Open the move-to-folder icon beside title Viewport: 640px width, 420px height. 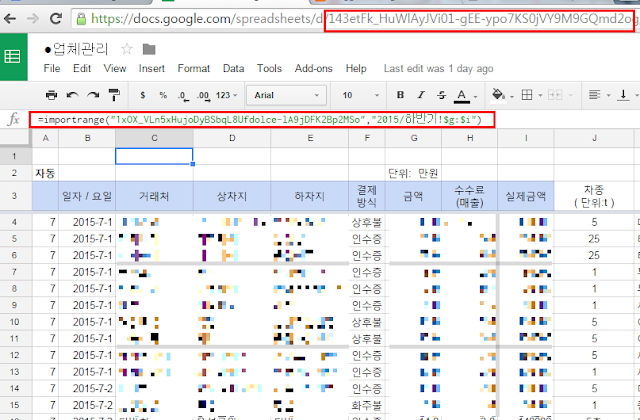(x=149, y=49)
